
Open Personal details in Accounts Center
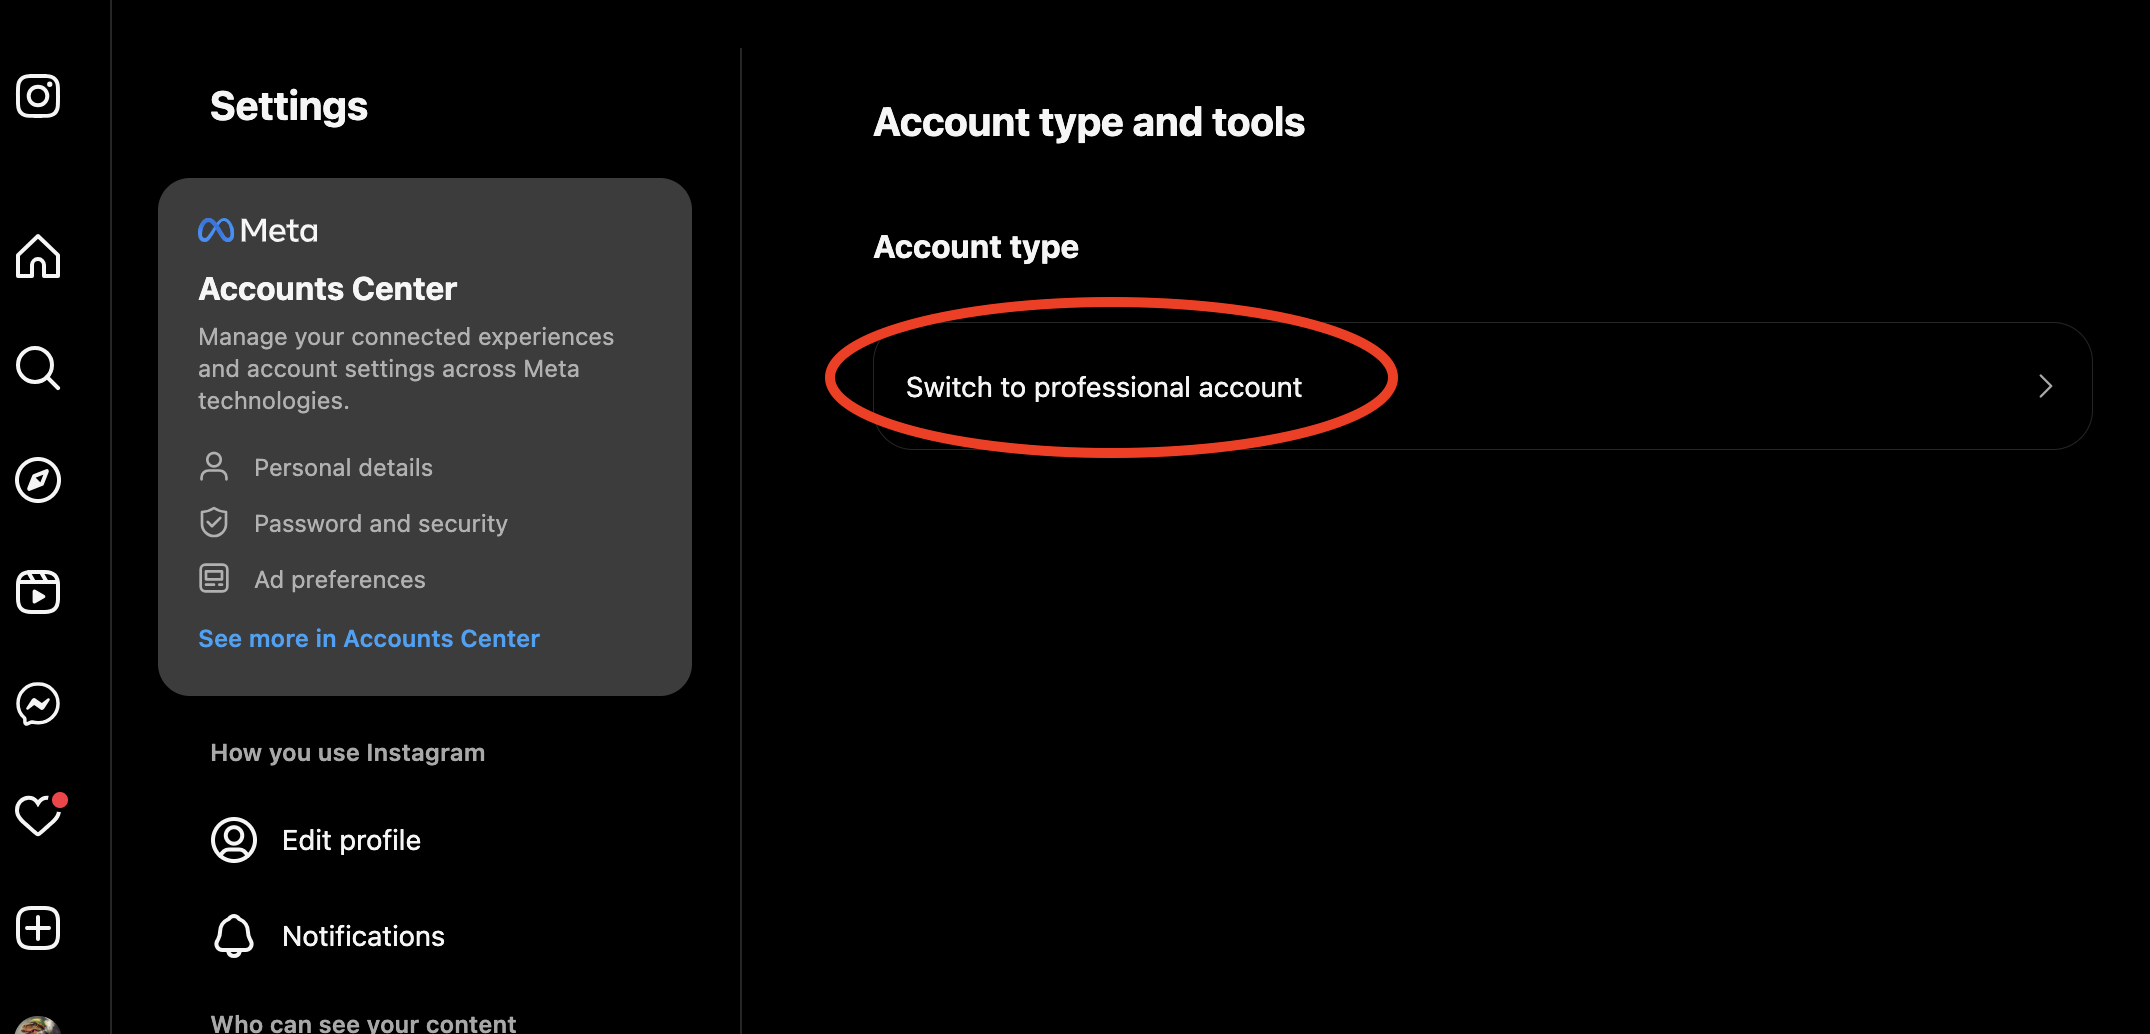(x=343, y=468)
